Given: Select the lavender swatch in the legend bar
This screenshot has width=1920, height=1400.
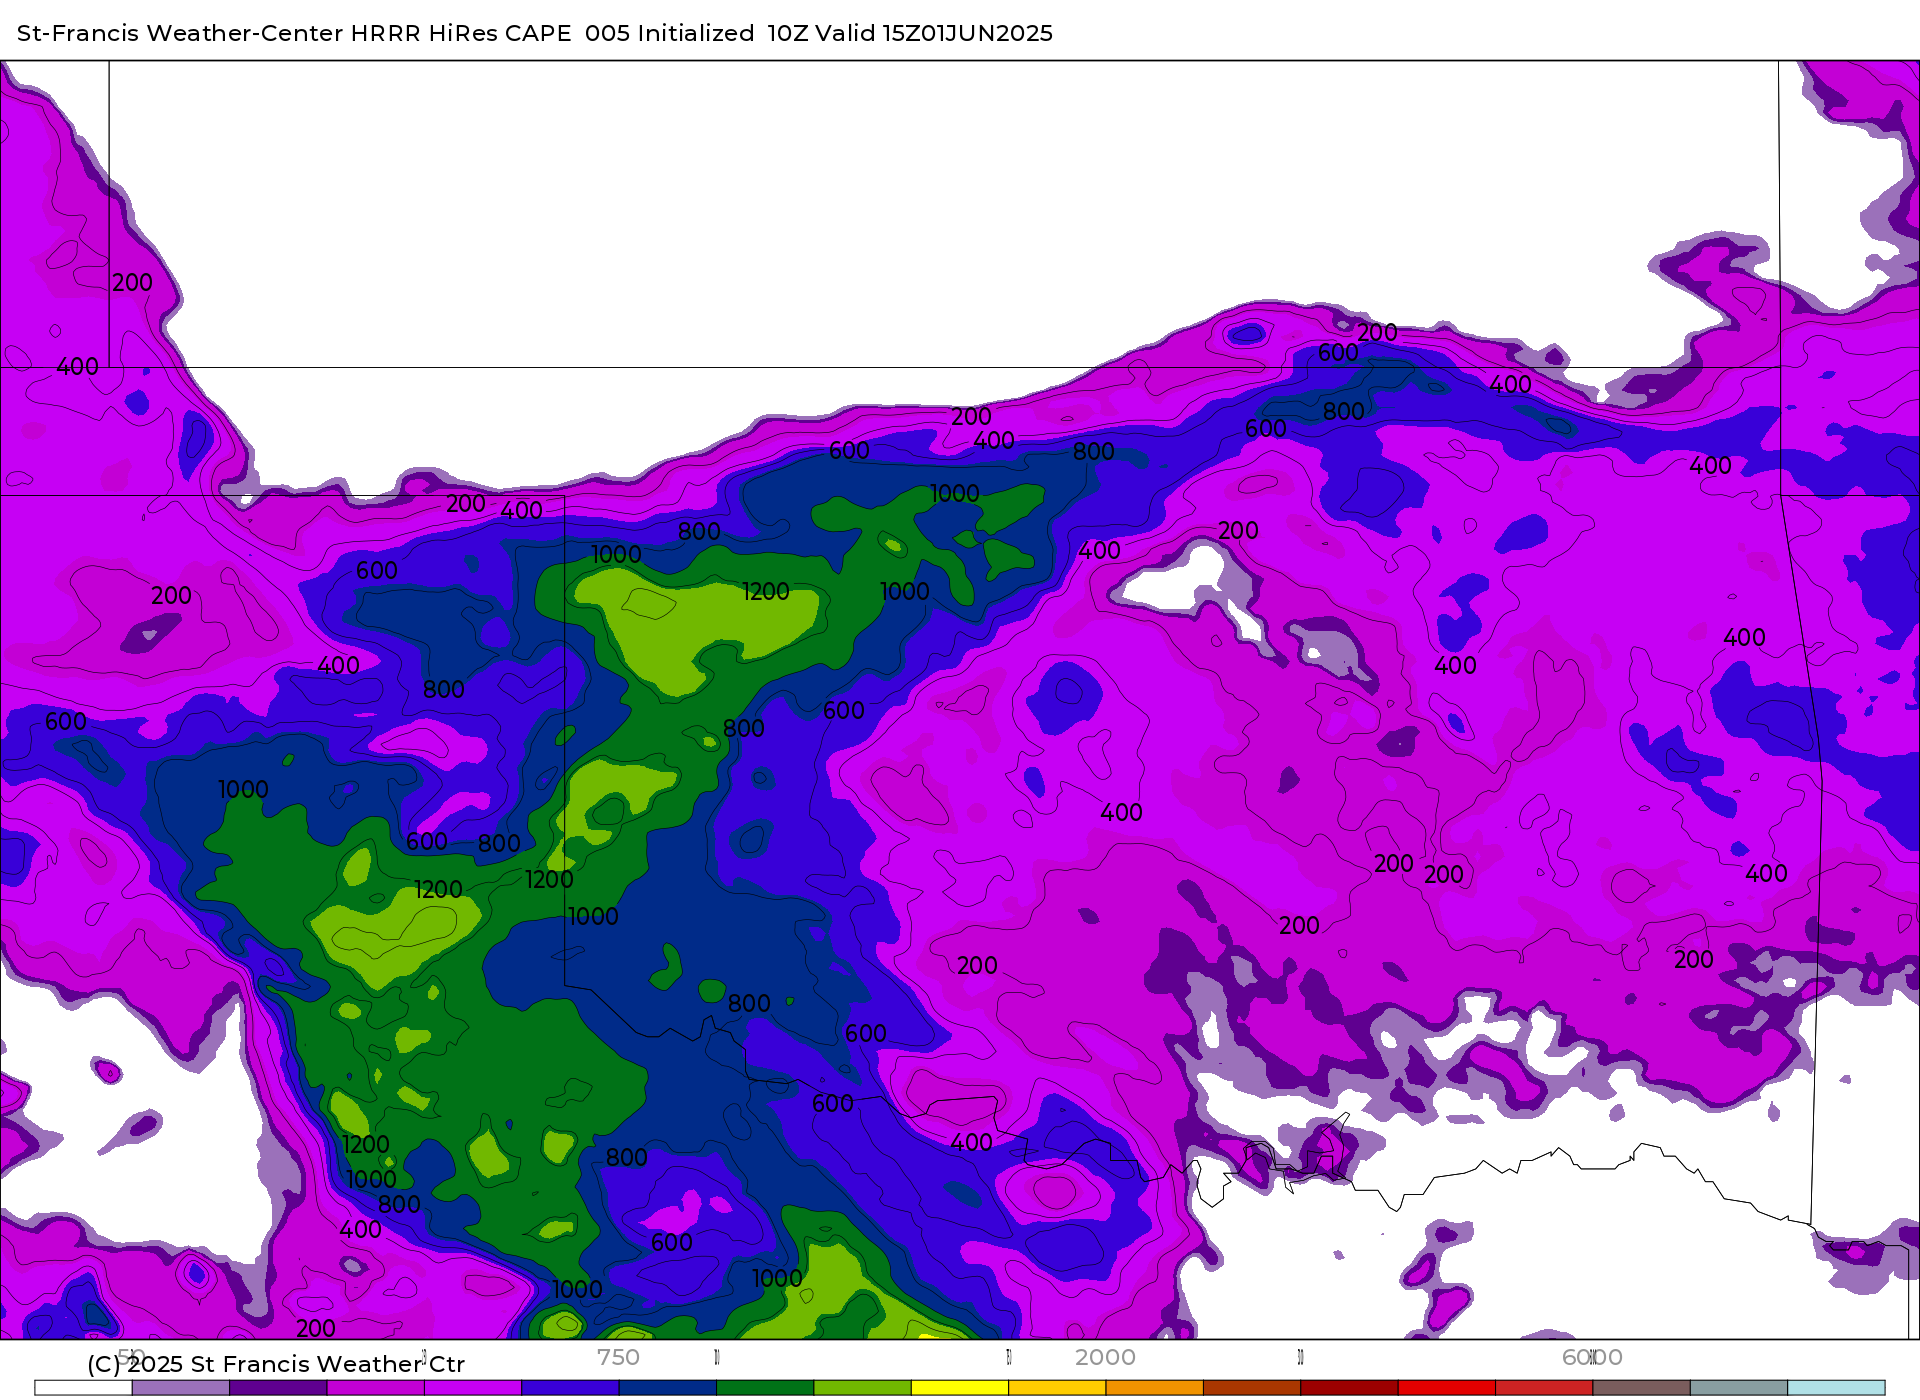Looking at the screenshot, I should (x=180, y=1388).
